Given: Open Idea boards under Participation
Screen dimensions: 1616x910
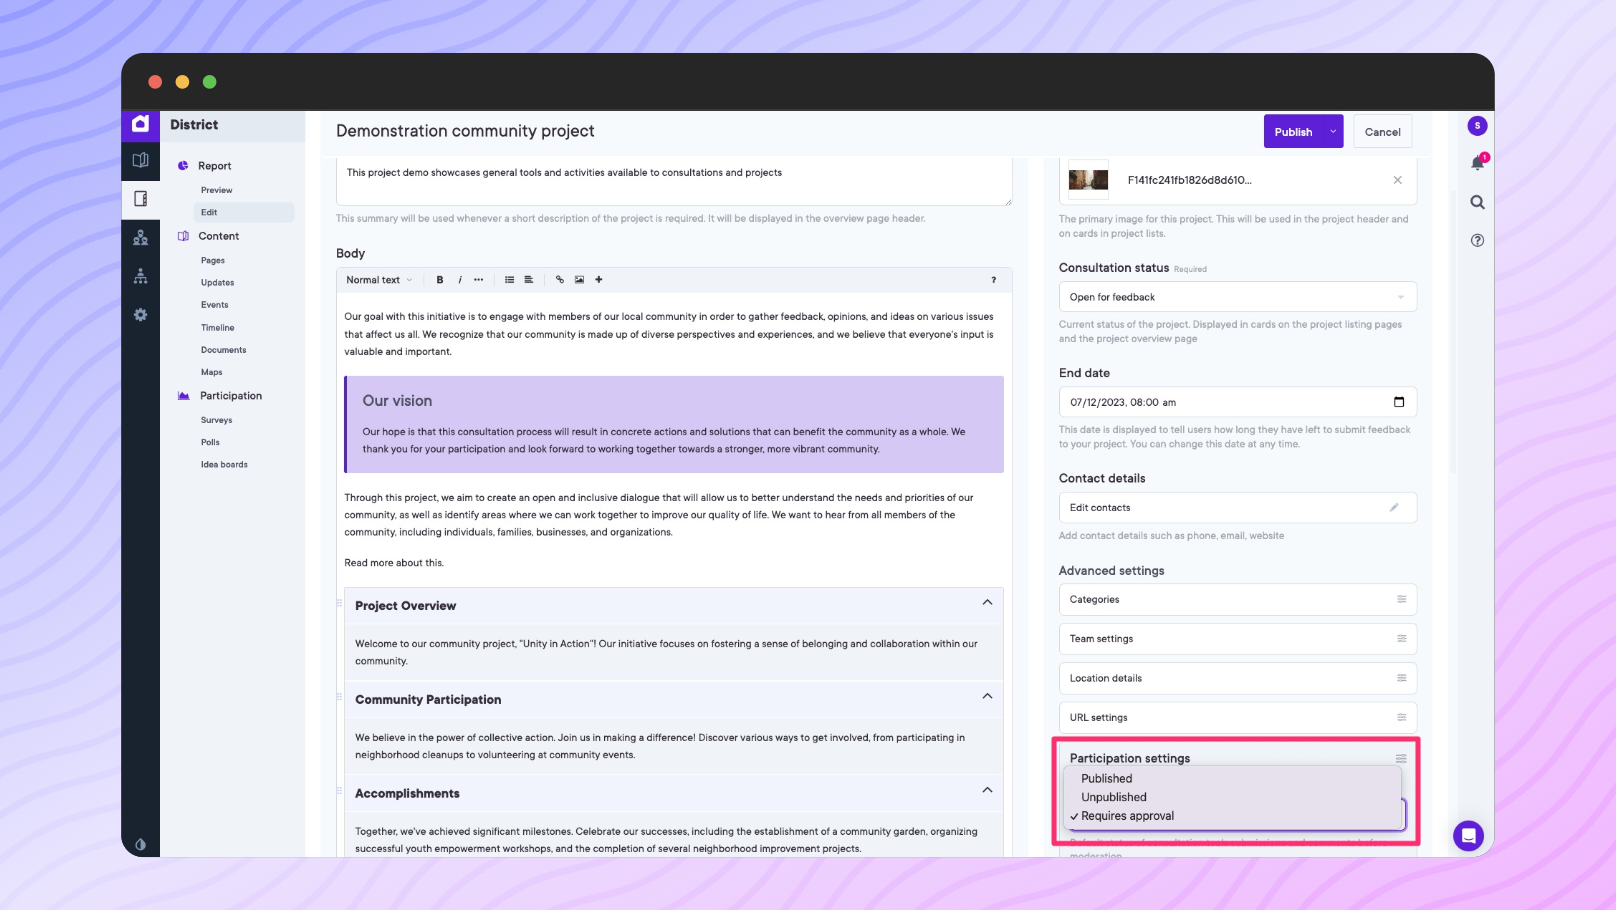Looking at the screenshot, I should (x=224, y=465).
